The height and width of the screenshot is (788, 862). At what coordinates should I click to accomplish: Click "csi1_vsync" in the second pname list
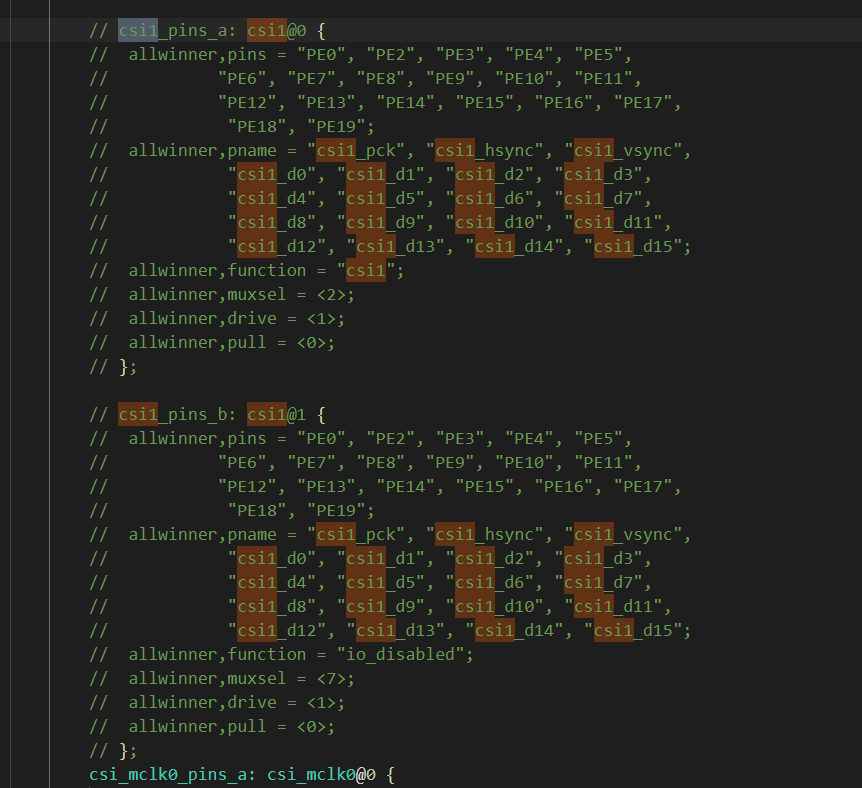pos(623,534)
